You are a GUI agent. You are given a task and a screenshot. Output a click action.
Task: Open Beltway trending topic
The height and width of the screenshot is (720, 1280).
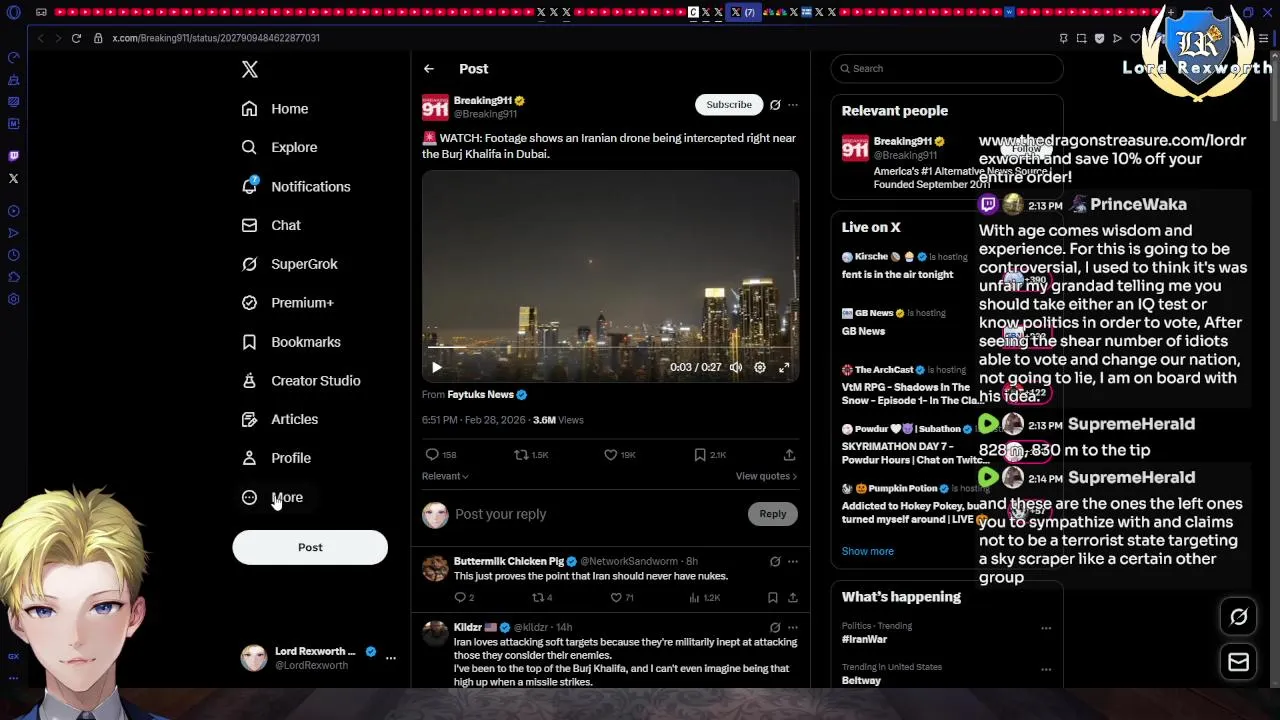point(861,681)
